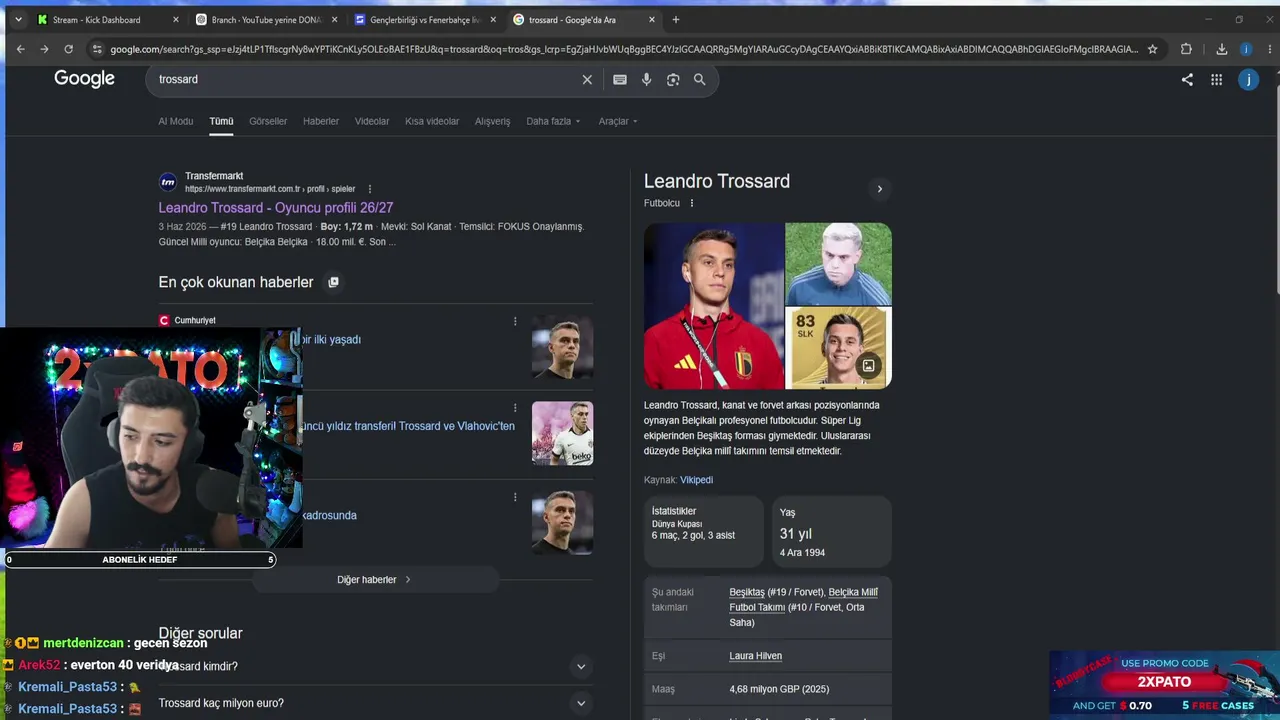Screen dimensions: 1280x720
Task: Close the Gençlerbirliği vs Fenerbahçe tab
Action: [x=493, y=20]
